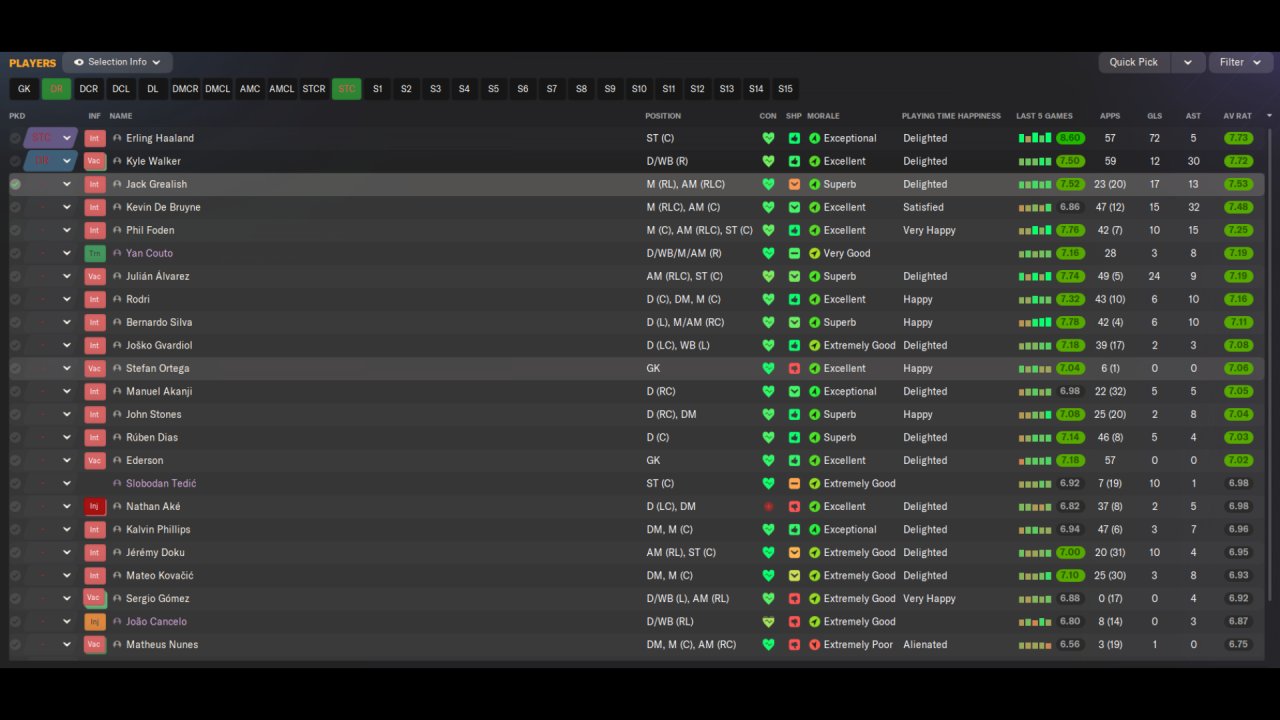Tick the picked checkbox for Matheus Nunes
1280x720 pixels.
point(15,644)
